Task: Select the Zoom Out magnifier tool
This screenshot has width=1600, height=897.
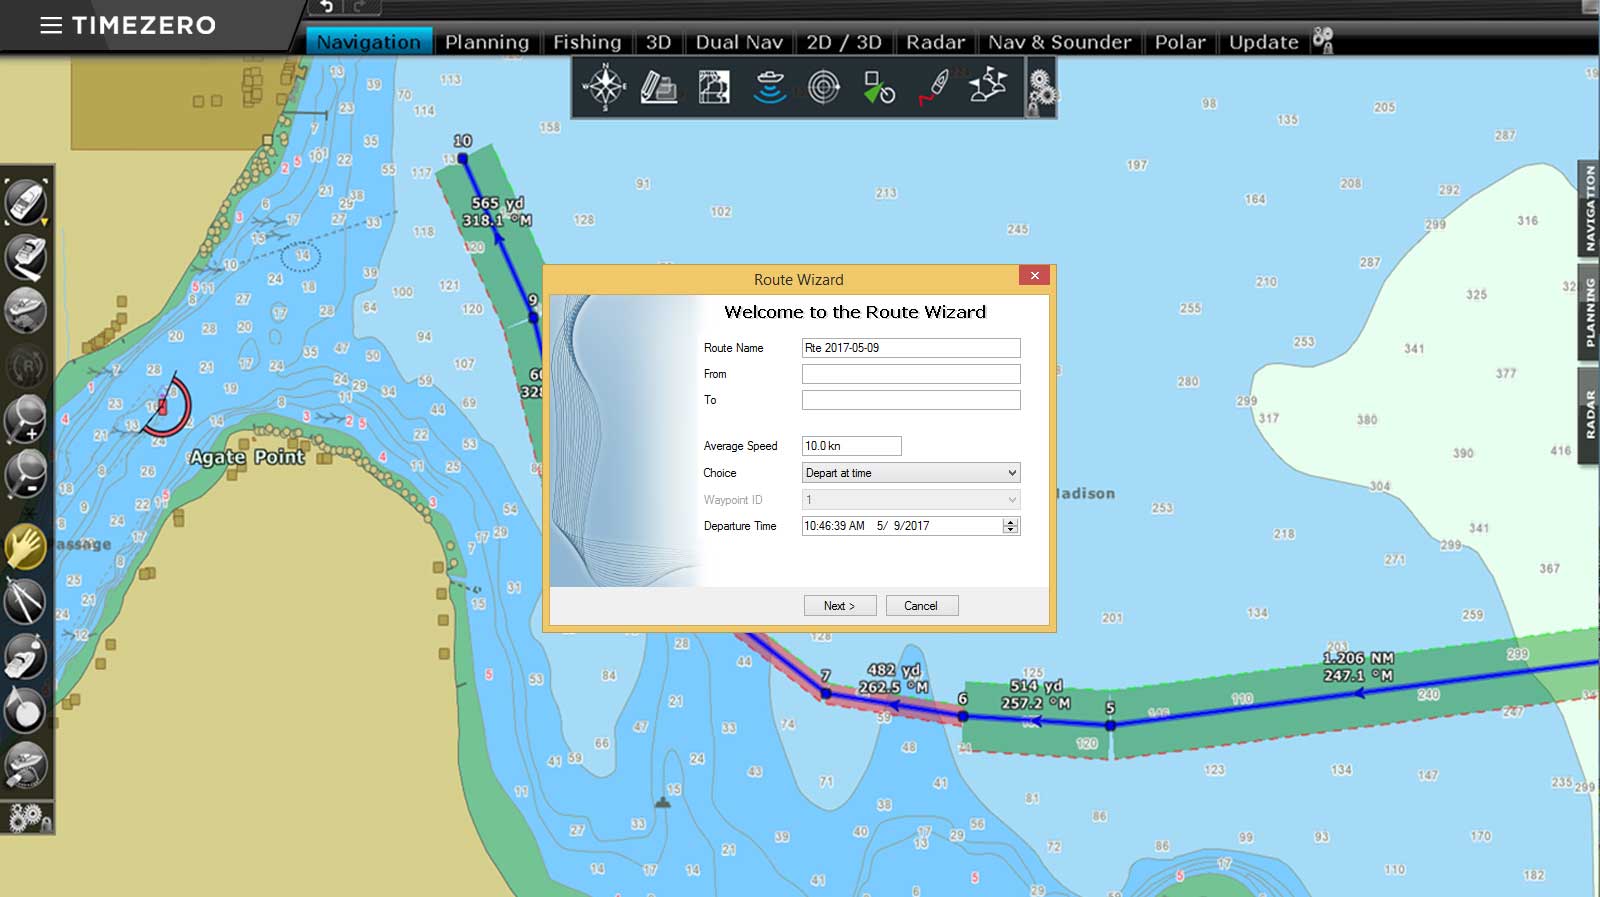Action: (25, 472)
